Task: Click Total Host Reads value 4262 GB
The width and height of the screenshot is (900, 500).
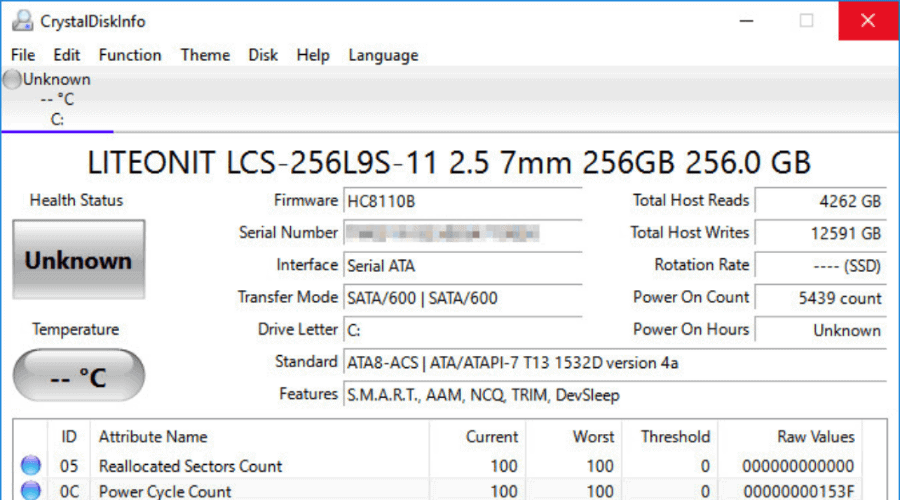Action: tap(821, 201)
